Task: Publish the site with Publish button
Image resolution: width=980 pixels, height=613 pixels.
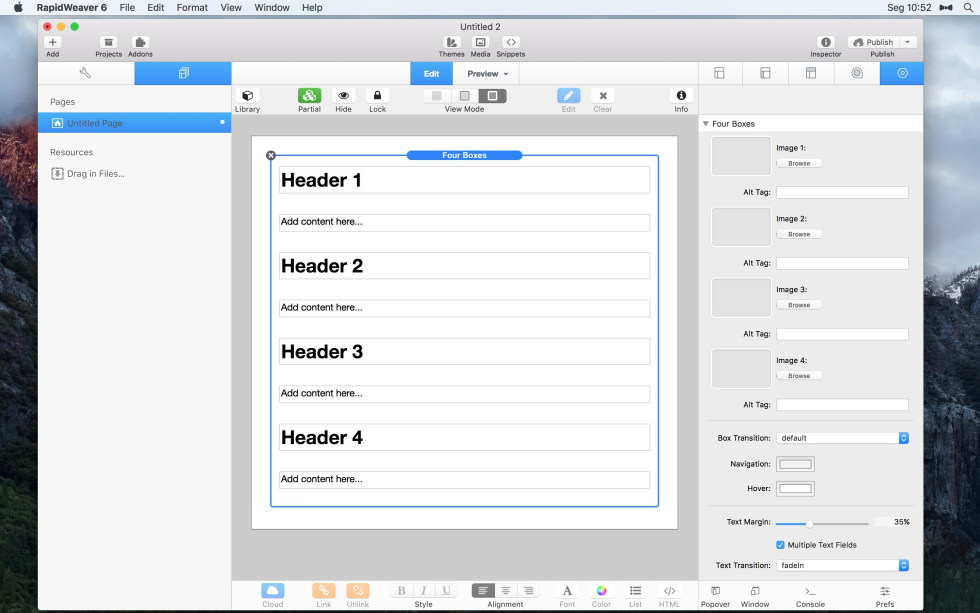Action: [874, 42]
